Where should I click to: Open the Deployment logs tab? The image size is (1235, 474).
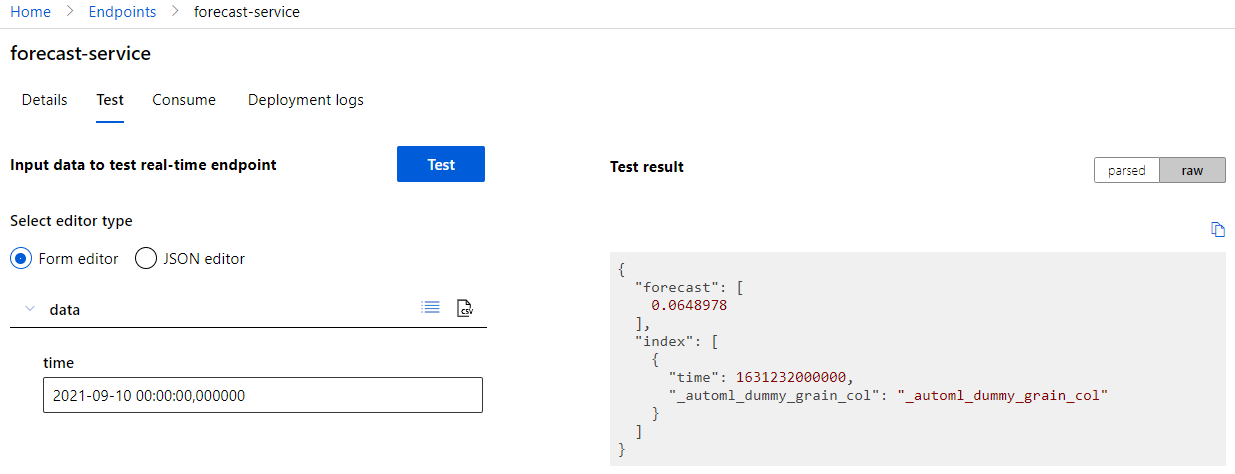(x=306, y=100)
